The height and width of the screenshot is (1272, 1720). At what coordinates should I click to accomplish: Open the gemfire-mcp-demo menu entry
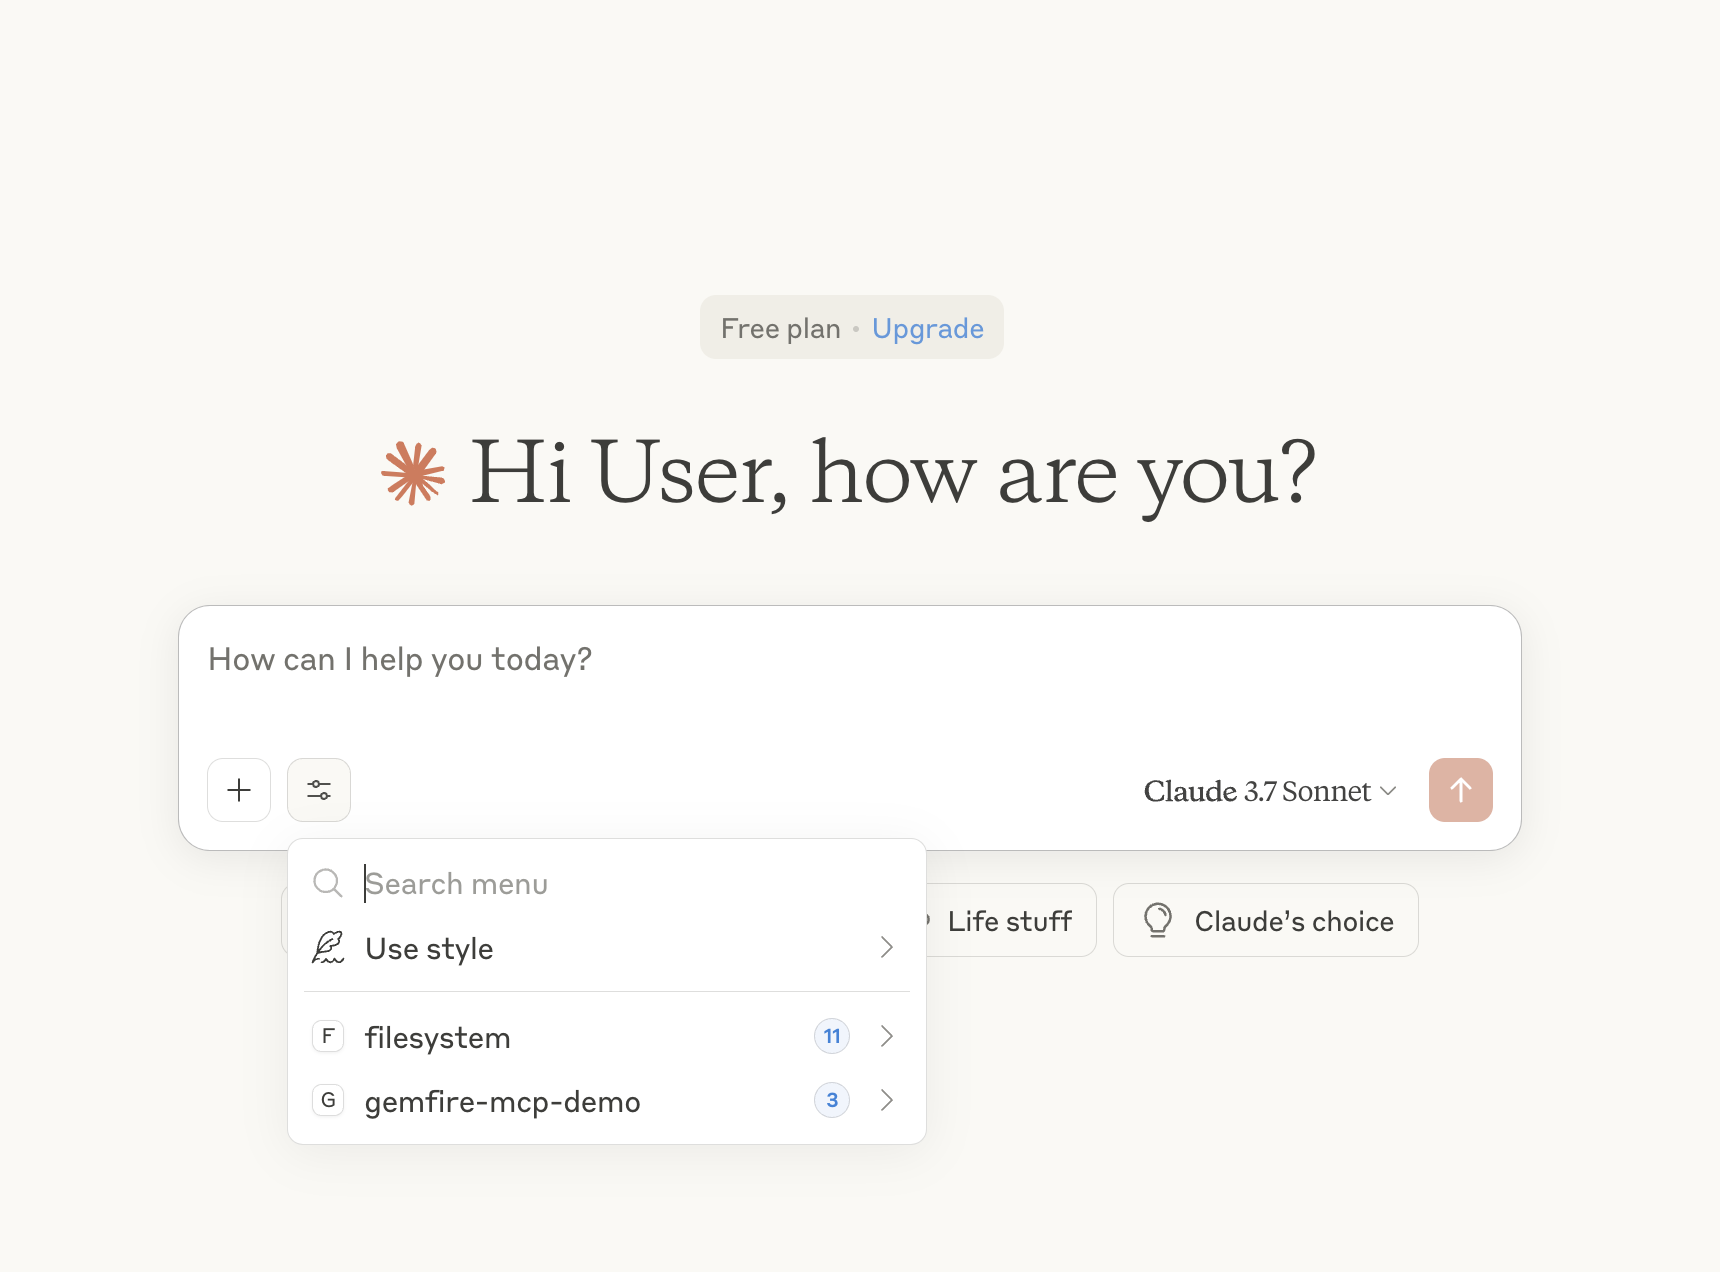tap(607, 1101)
